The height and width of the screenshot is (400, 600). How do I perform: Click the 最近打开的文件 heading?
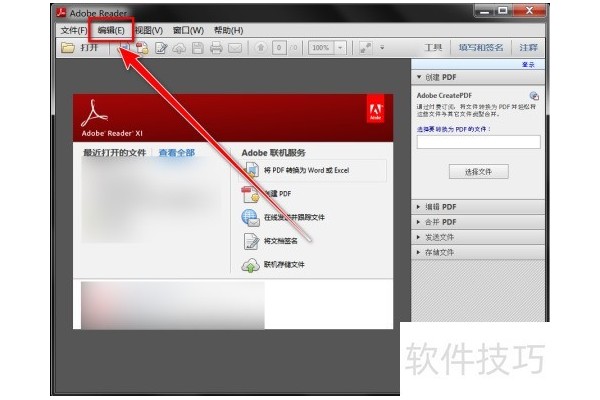pos(115,153)
